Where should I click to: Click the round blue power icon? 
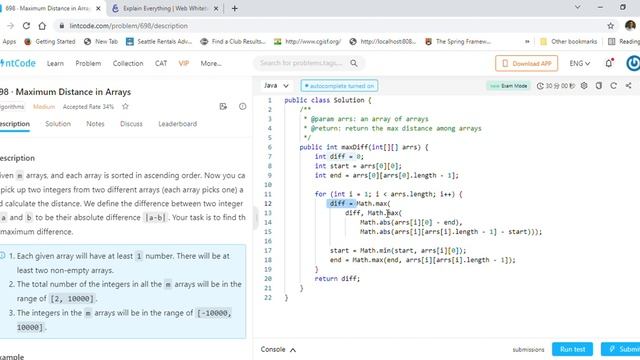point(633,63)
